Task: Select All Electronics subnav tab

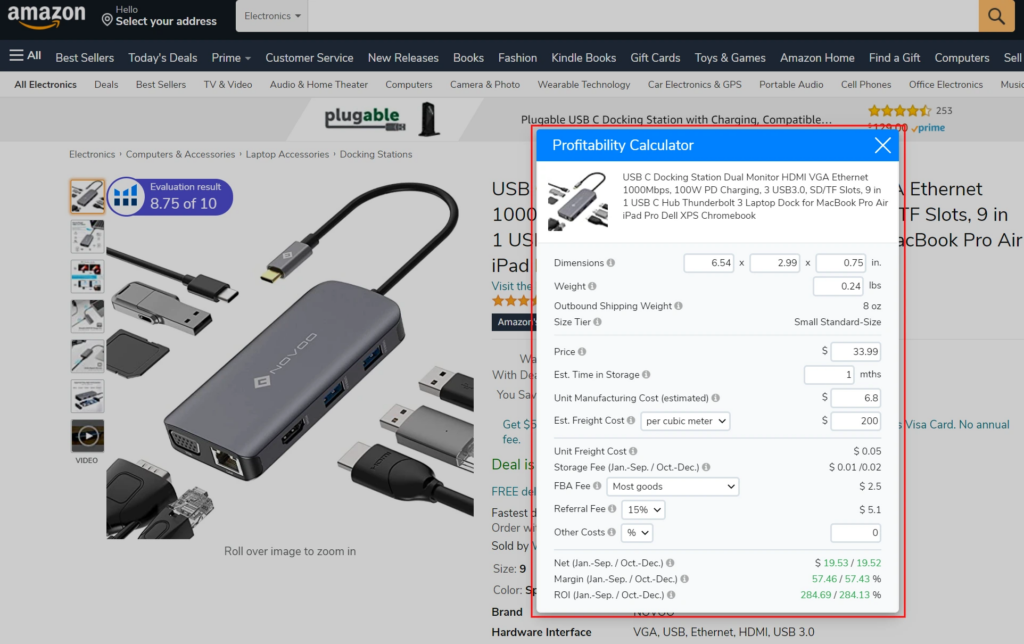Action: pos(46,84)
